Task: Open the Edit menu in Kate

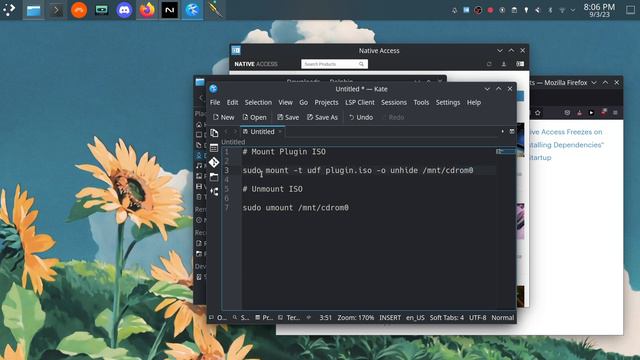Action: [232, 102]
